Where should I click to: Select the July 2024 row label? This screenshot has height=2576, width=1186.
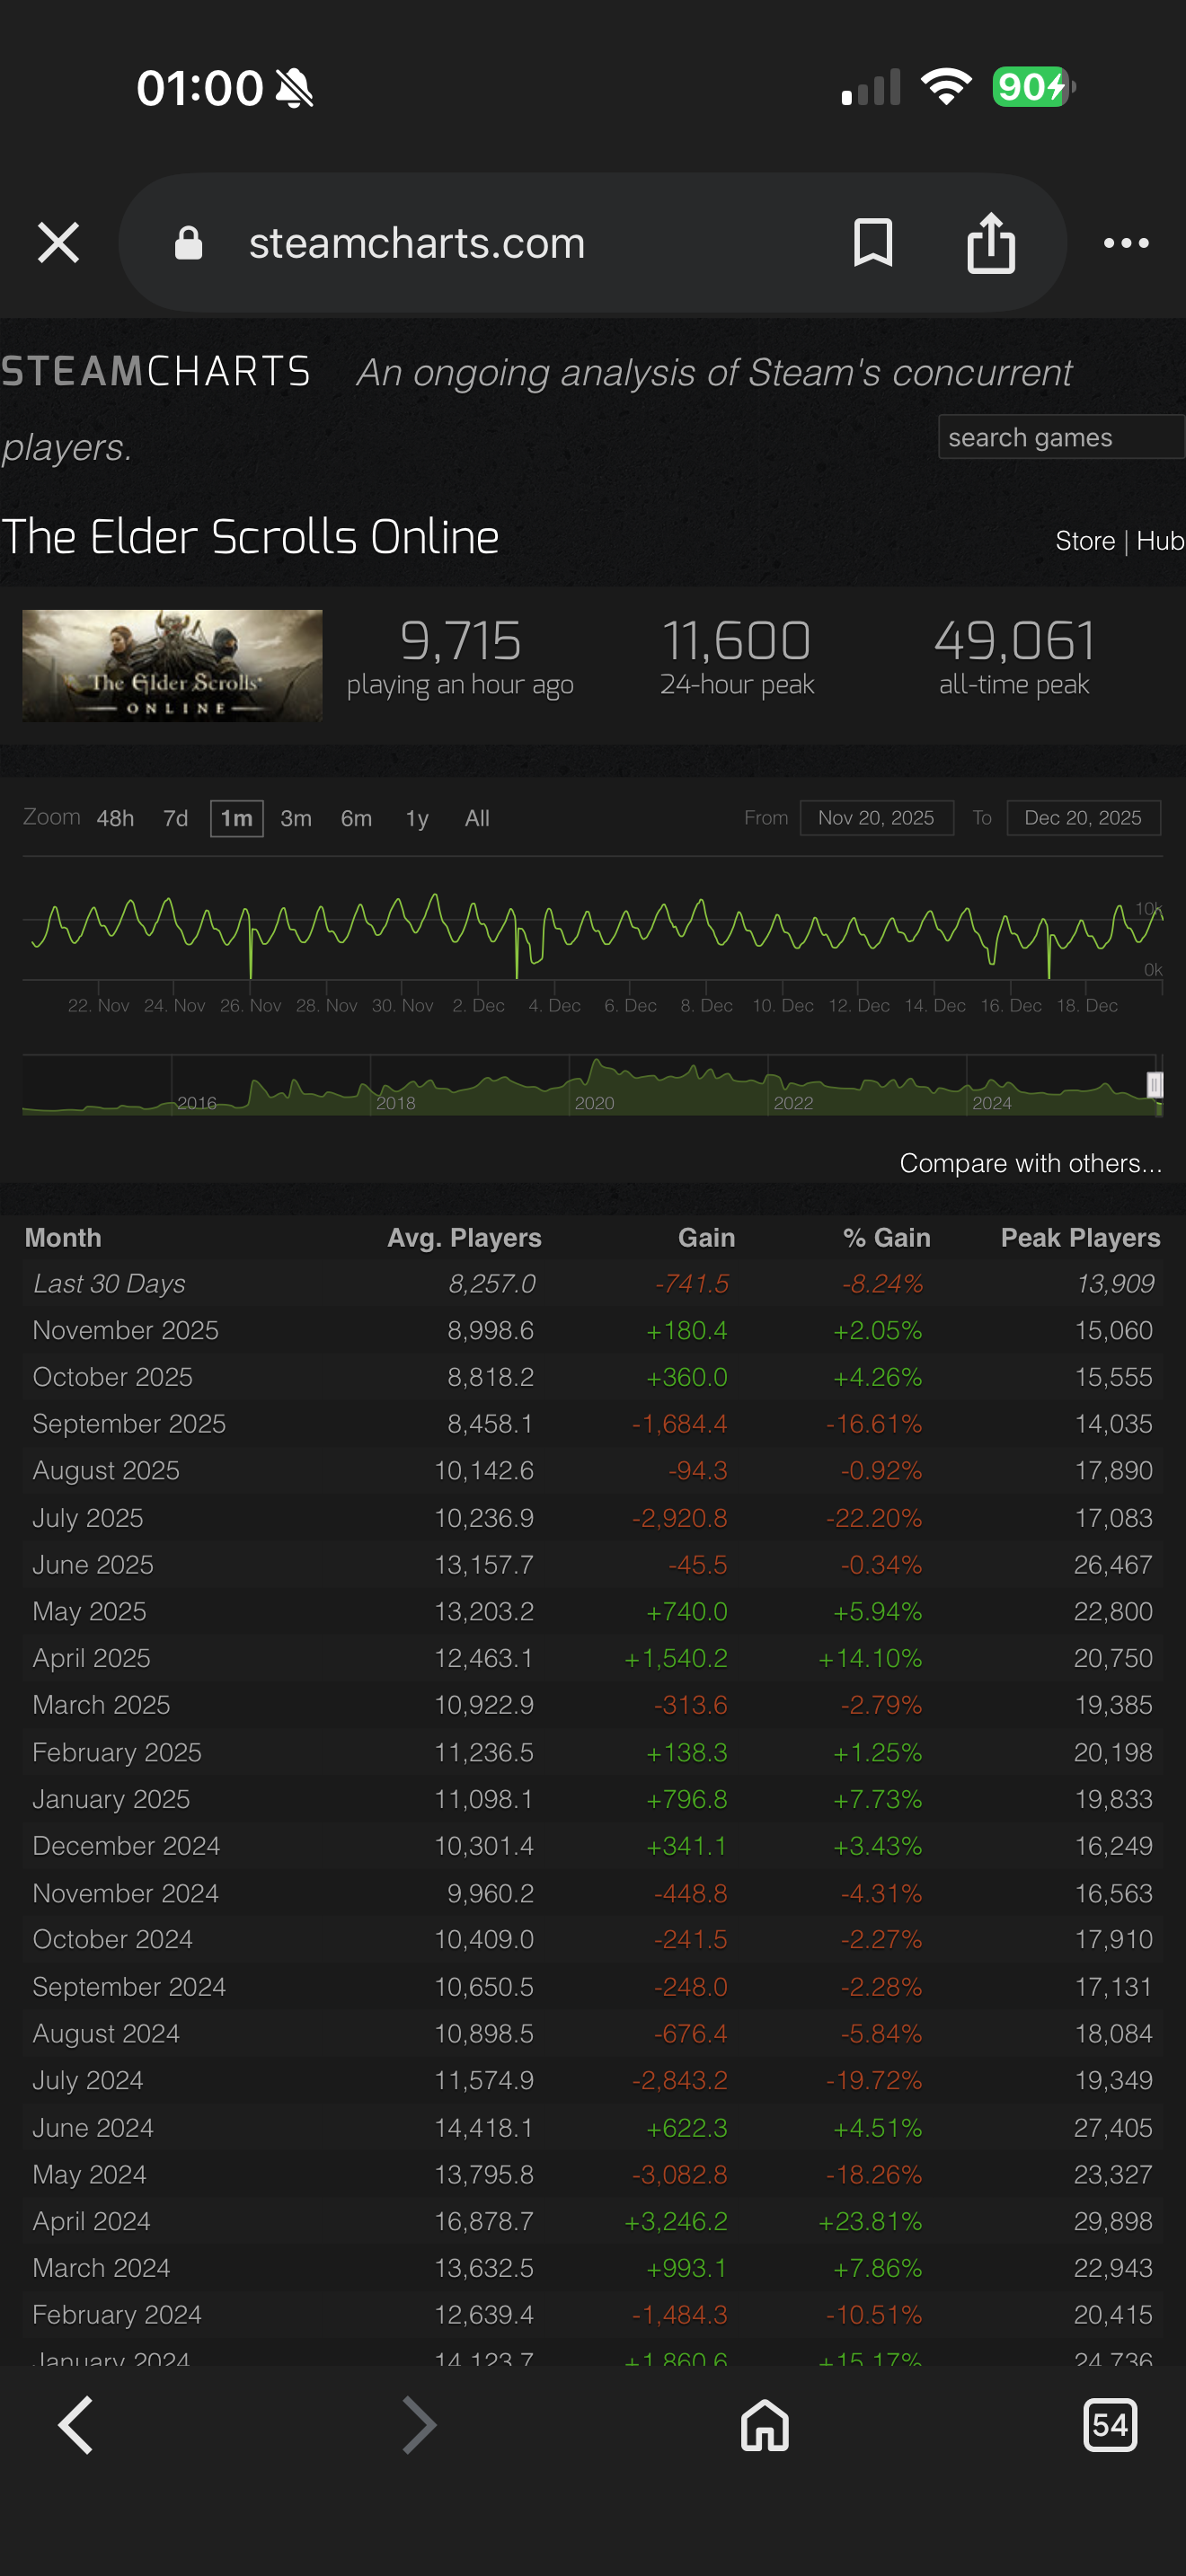click(88, 2080)
